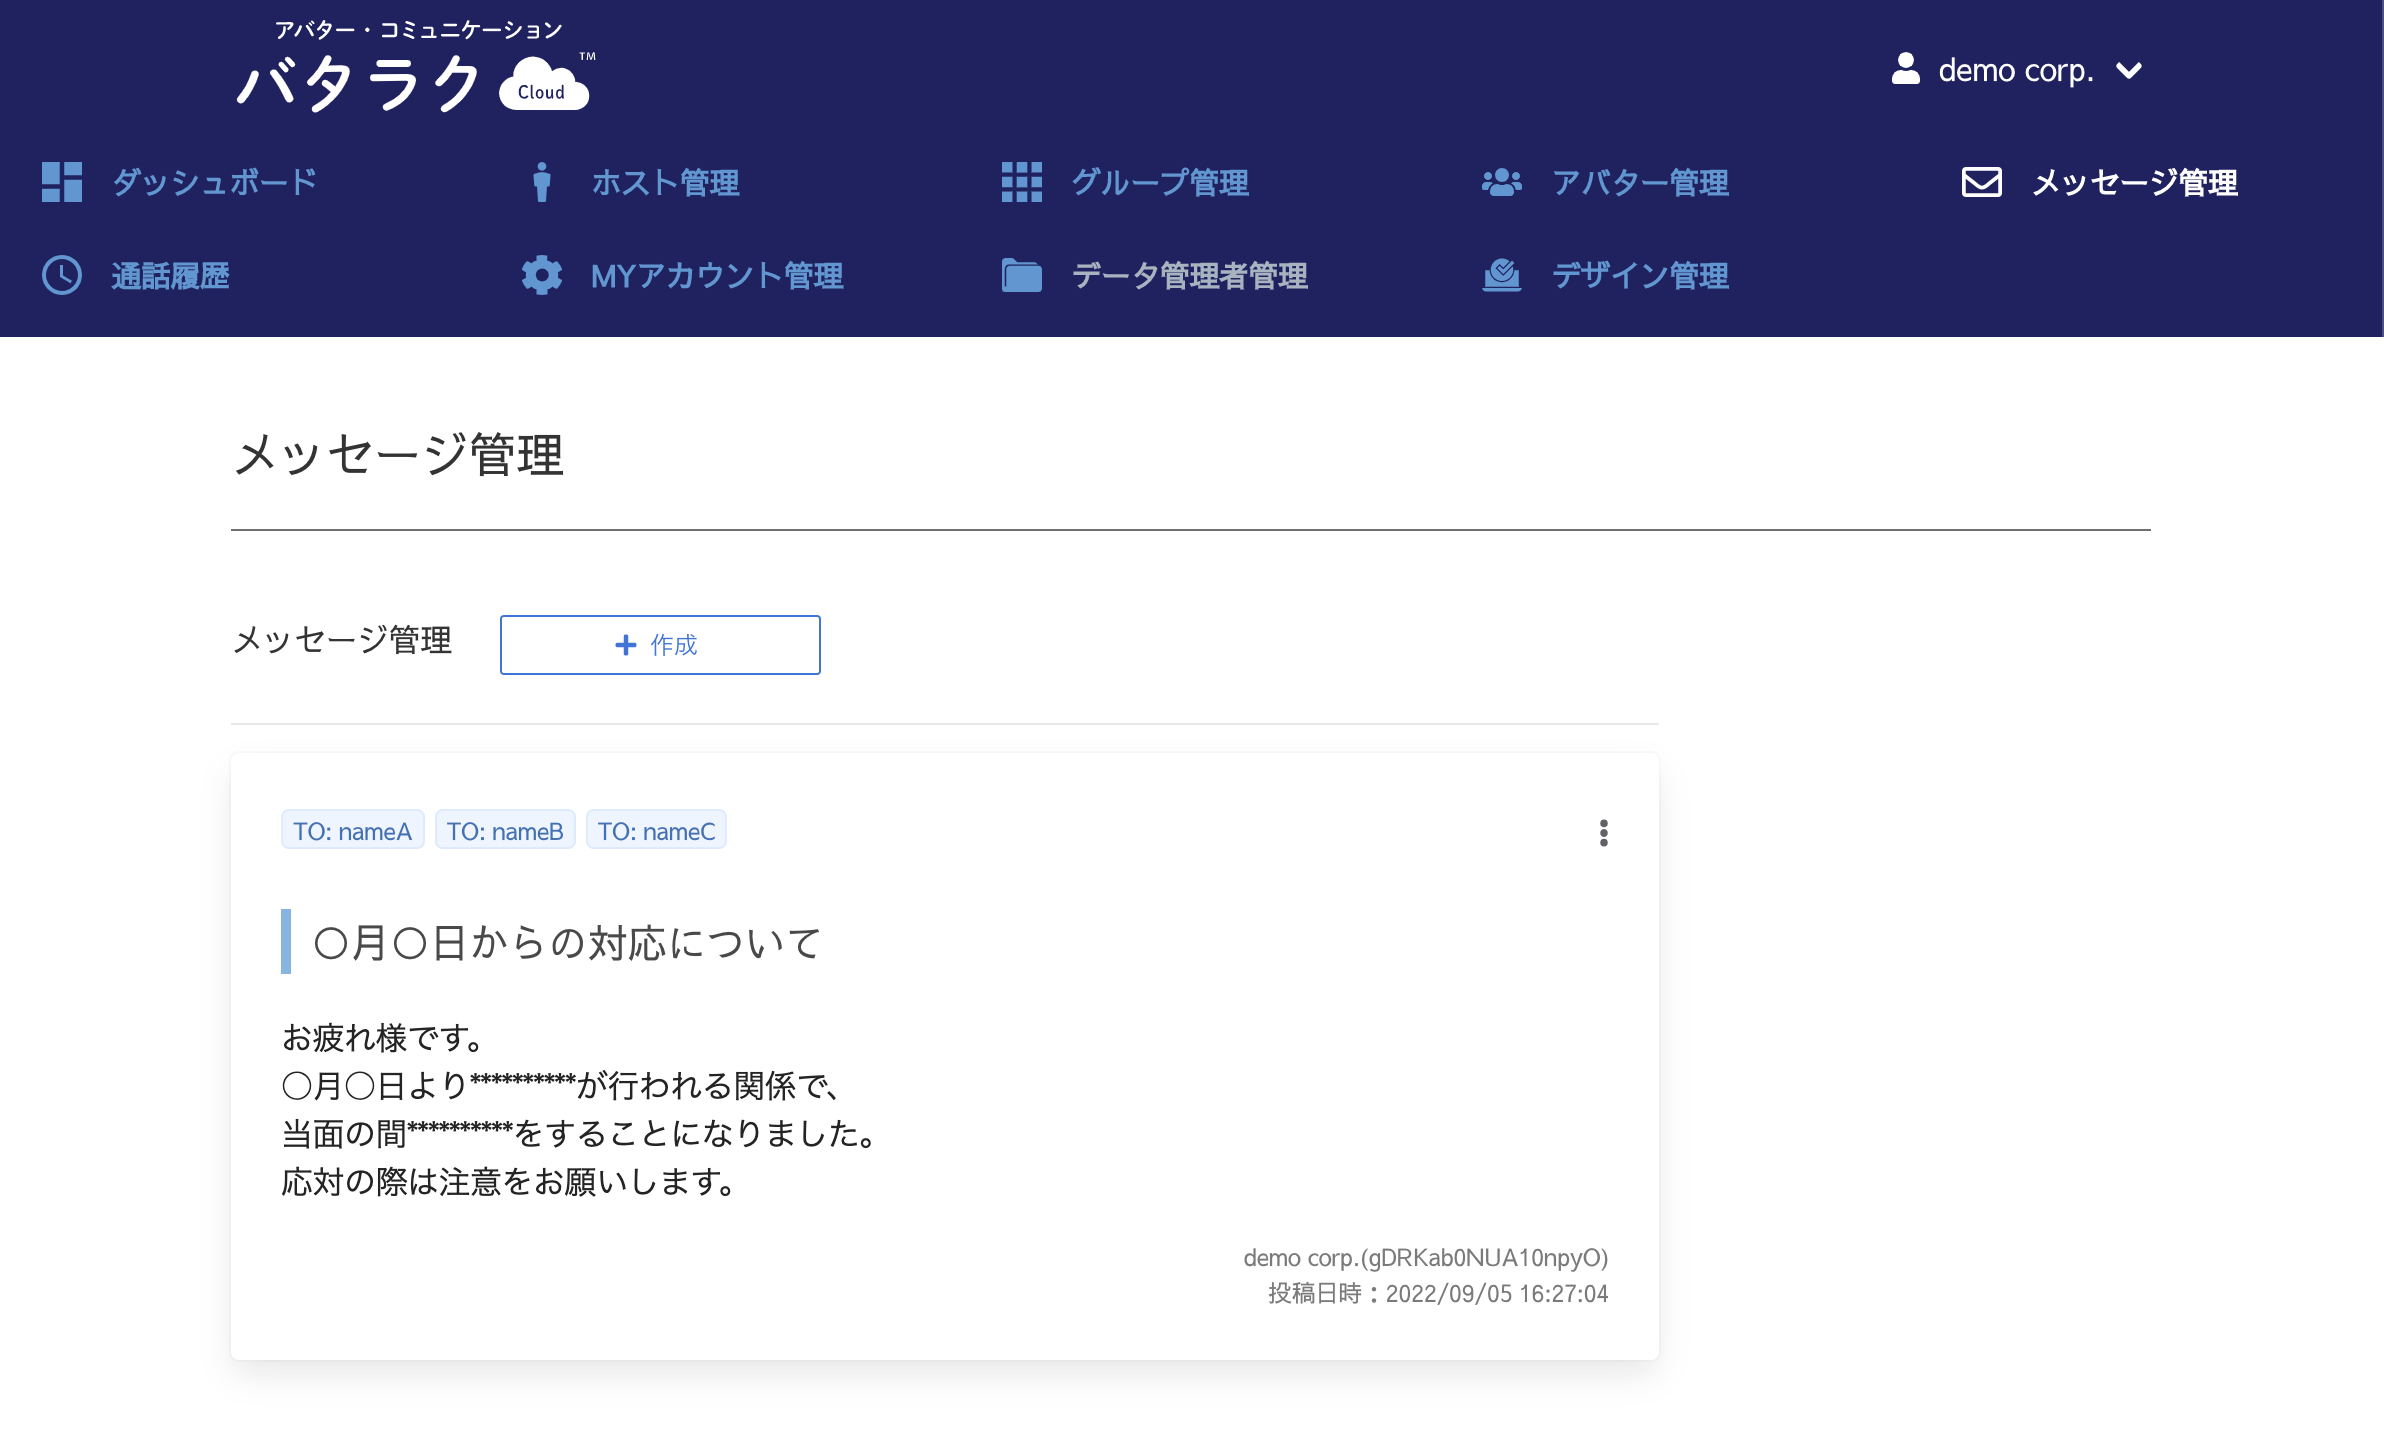This screenshot has height=1452, width=2384.
Task: Click the group management grid icon
Action: coord(1021,182)
